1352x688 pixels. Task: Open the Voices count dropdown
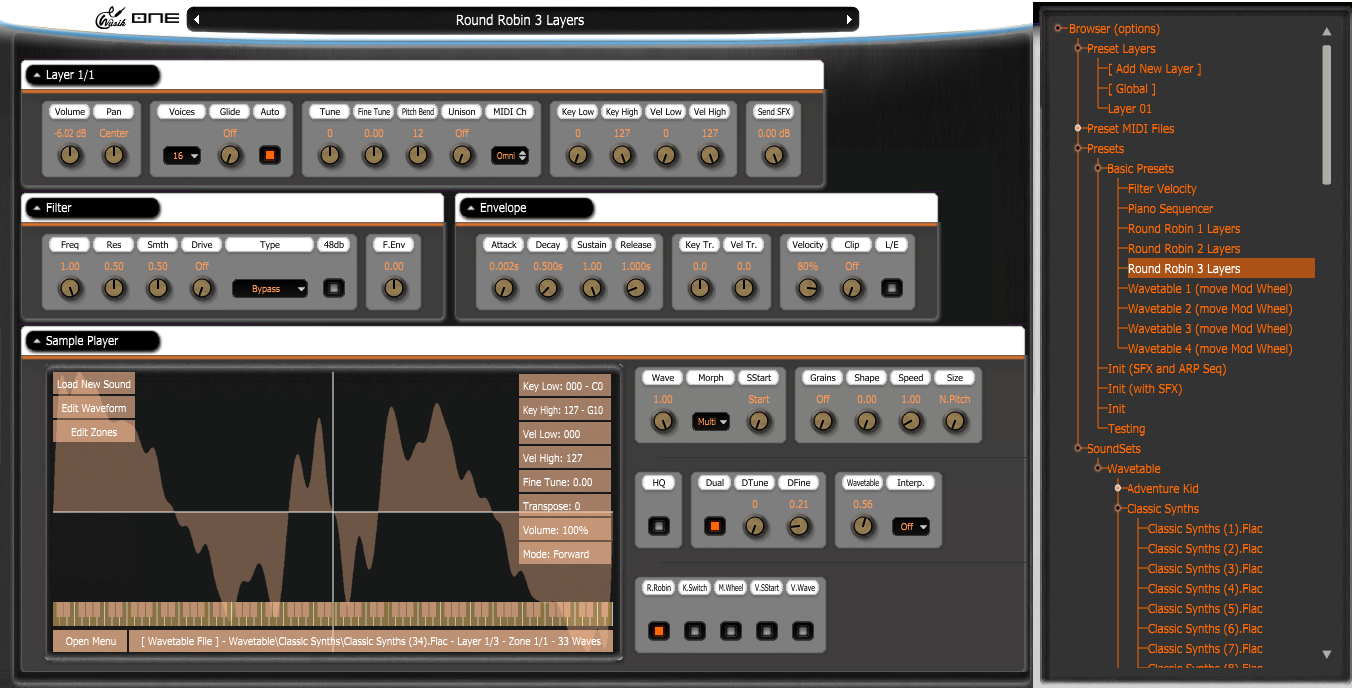click(x=181, y=156)
